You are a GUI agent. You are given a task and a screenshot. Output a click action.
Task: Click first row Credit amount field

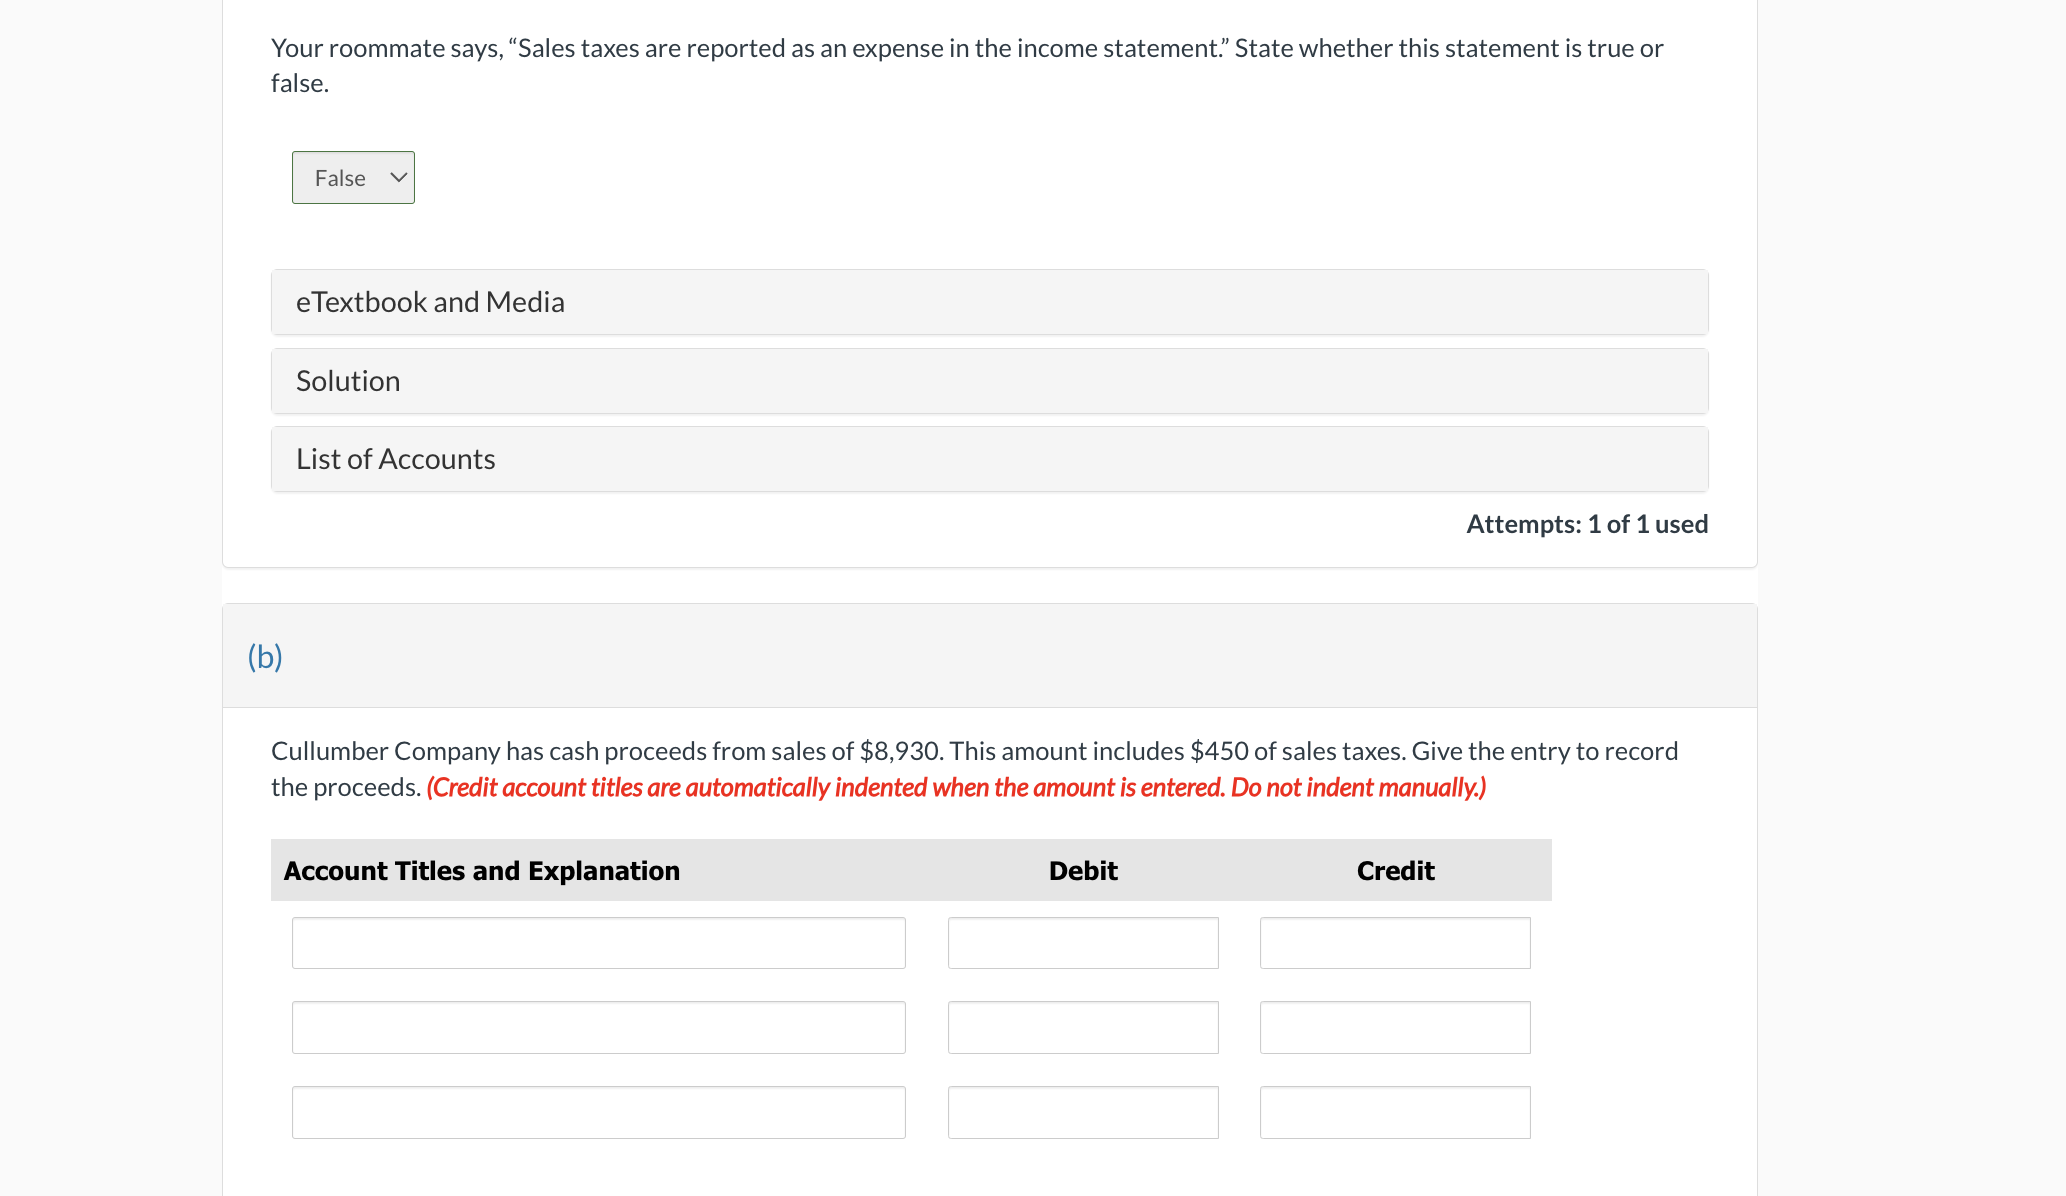tap(1394, 943)
